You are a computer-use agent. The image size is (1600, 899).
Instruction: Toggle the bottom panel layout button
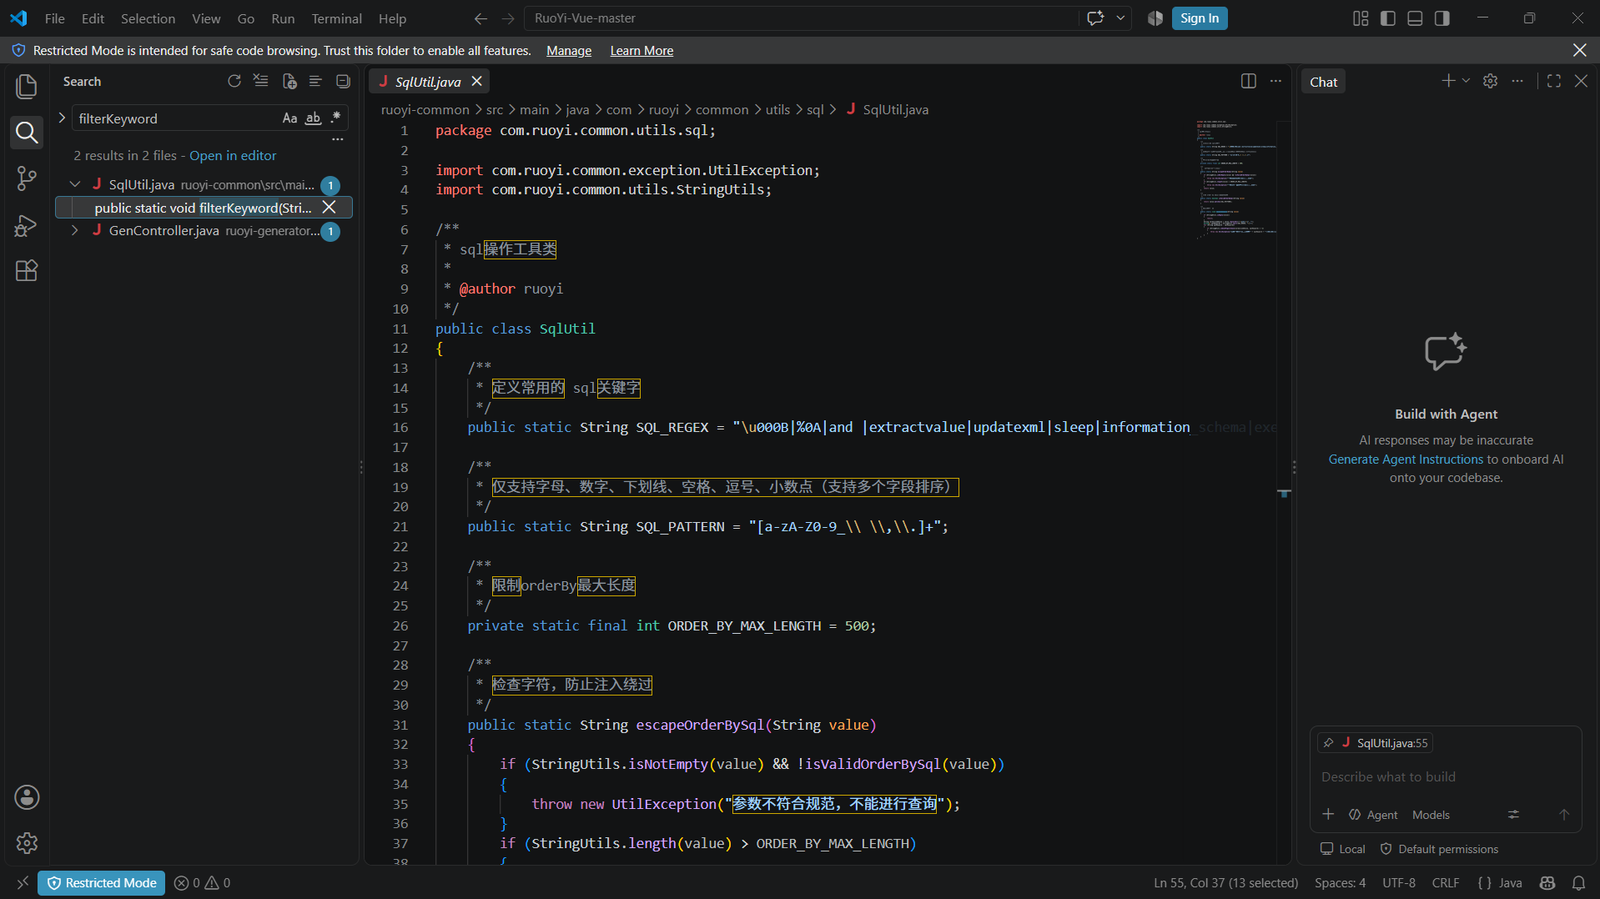click(1414, 18)
